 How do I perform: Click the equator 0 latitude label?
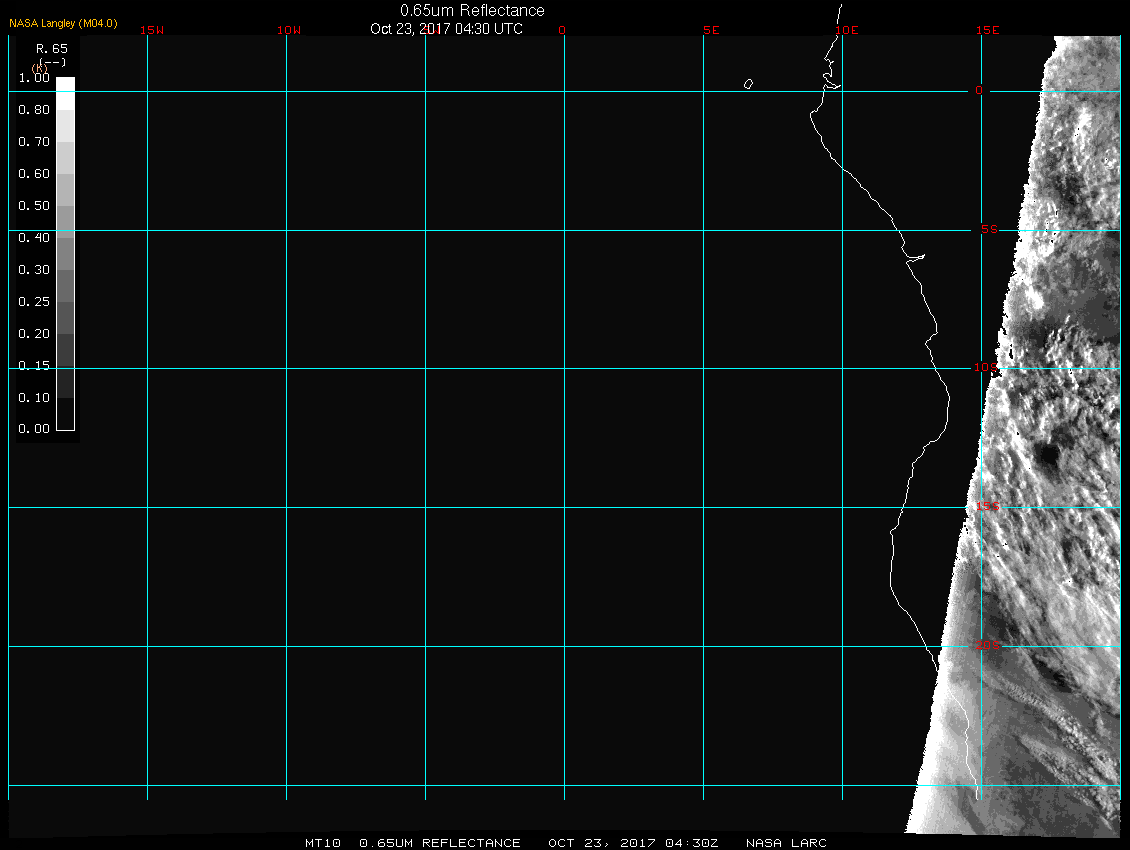click(x=979, y=90)
